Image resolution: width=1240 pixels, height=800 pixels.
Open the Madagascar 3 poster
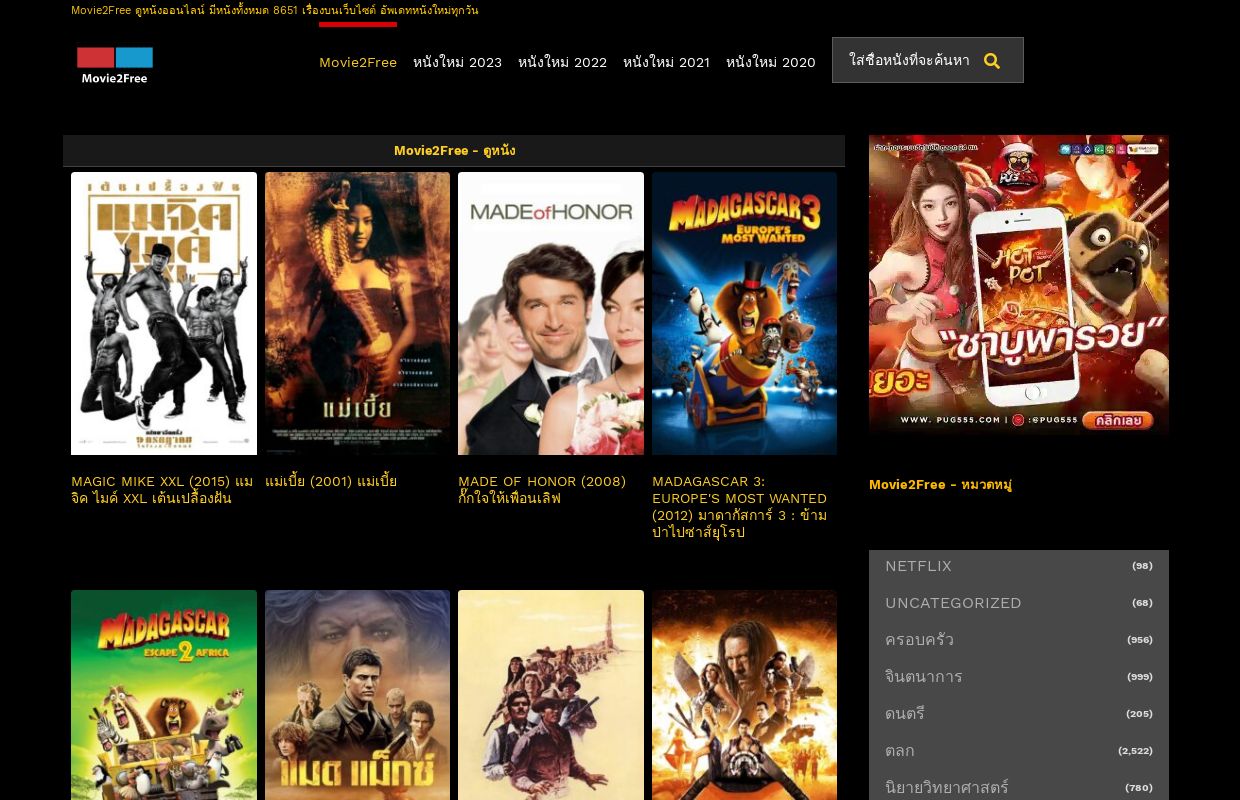pos(745,313)
